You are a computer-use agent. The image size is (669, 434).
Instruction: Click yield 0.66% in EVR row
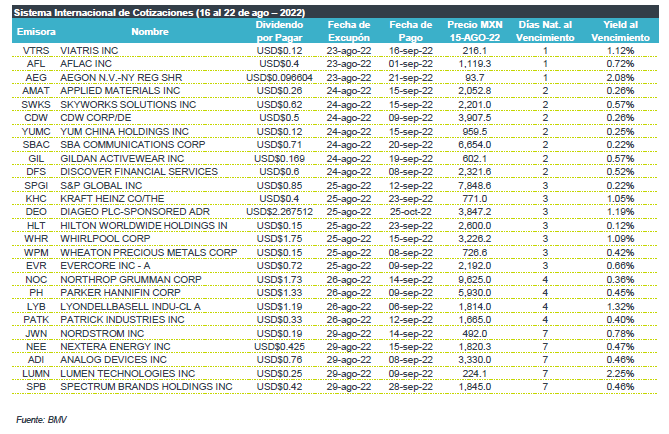coord(620,266)
